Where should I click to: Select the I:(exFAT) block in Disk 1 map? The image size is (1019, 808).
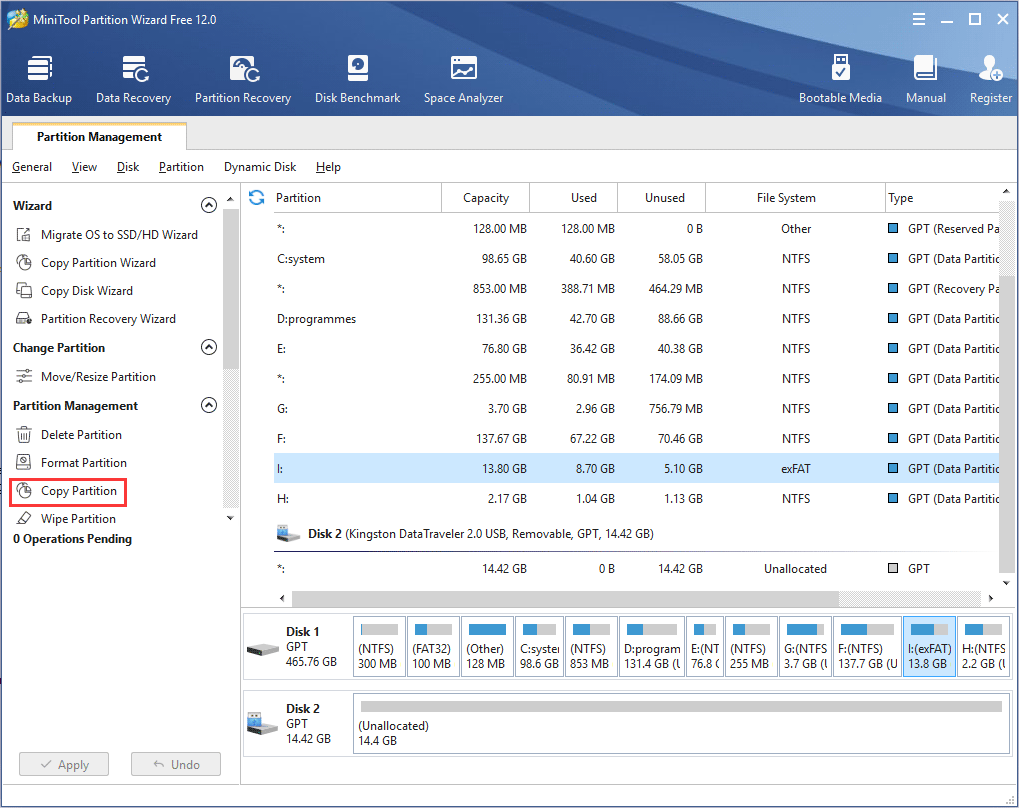pyautogui.click(x=928, y=646)
